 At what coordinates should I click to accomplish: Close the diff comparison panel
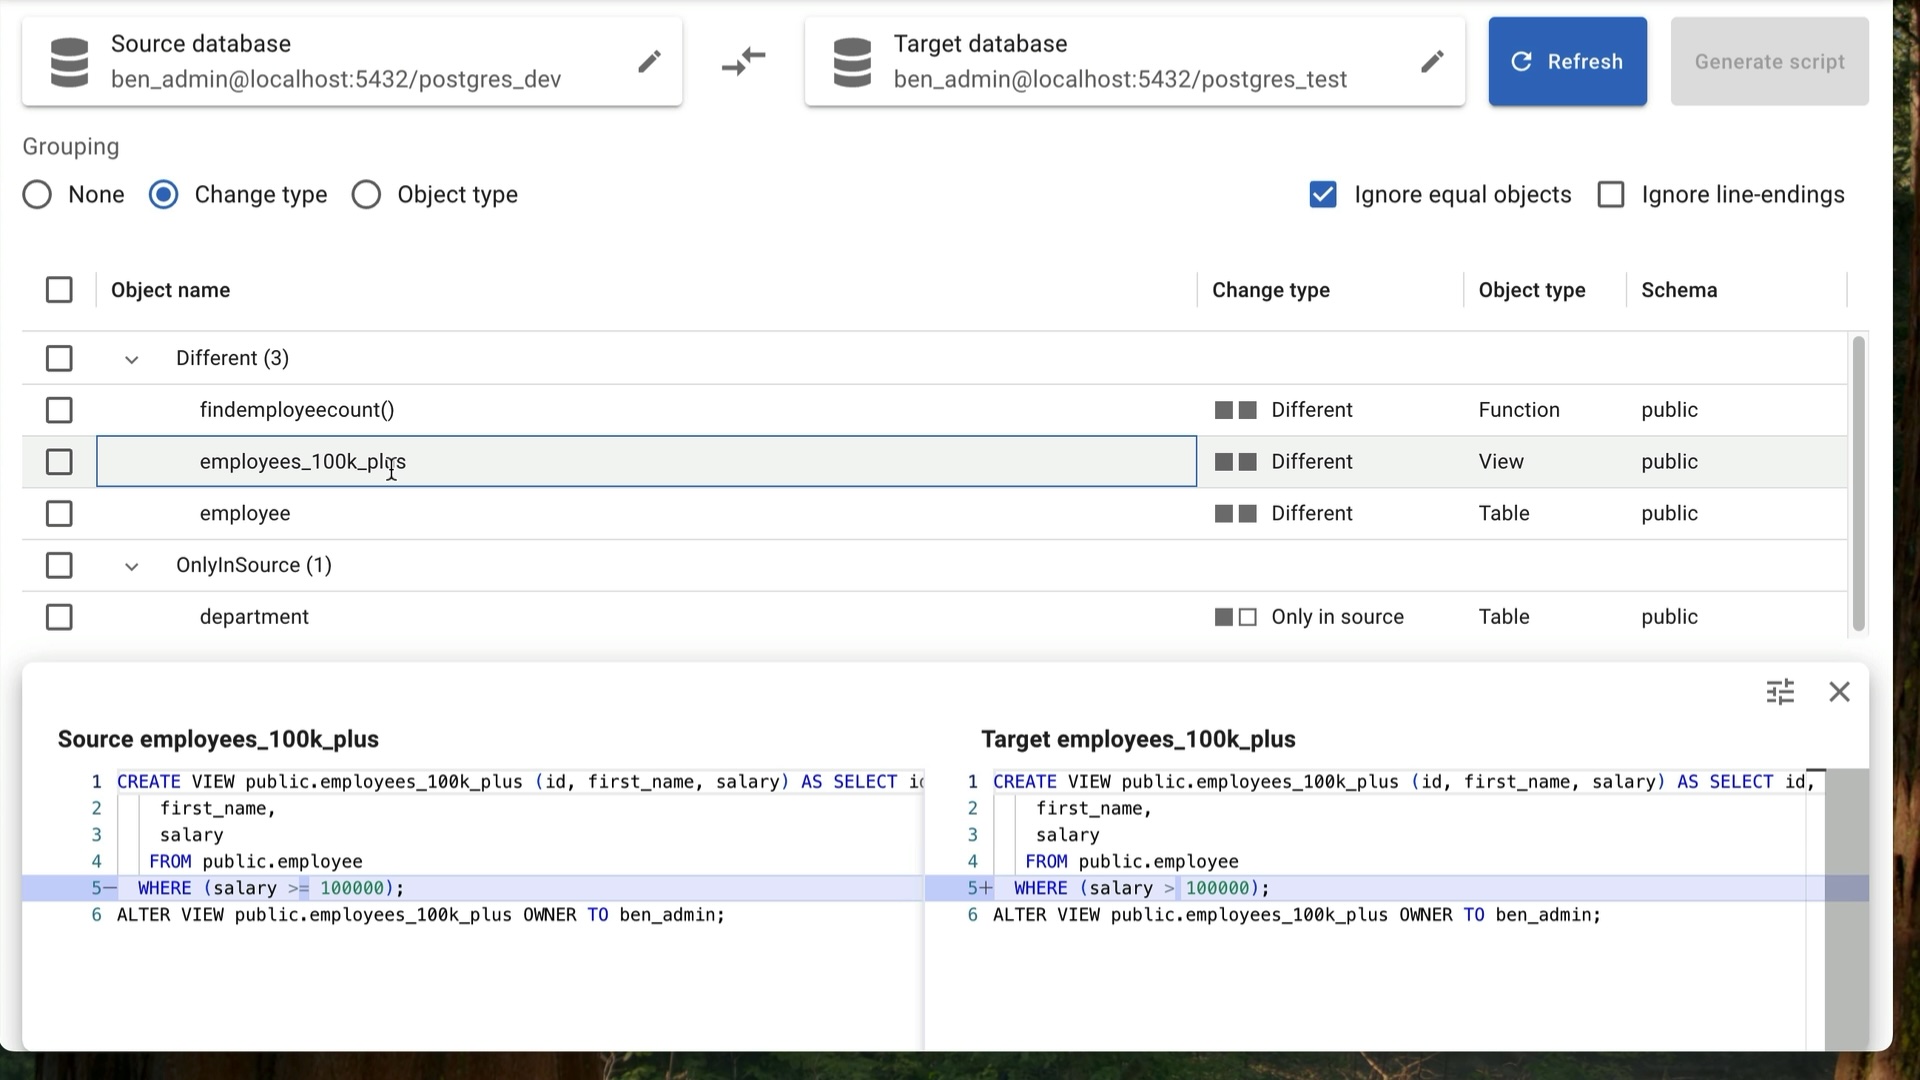1839,692
